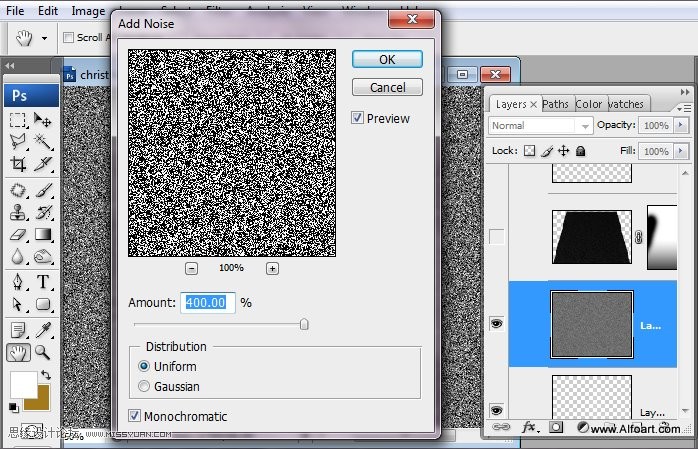Viewport: 698px width, 449px height.
Task: Zoom in the noise preview with plus
Action: coord(272,268)
